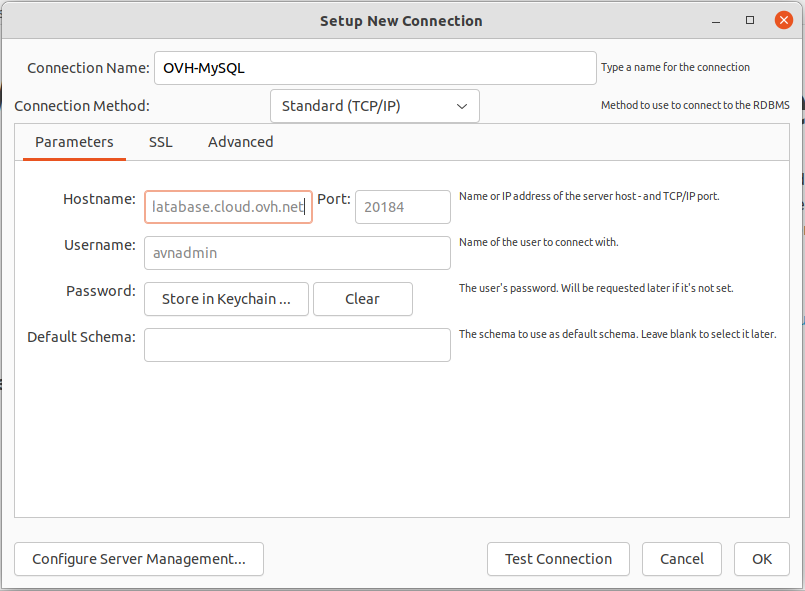Click the Hostname label text
This screenshot has width=805, height=591.
(x=99, y=199)
